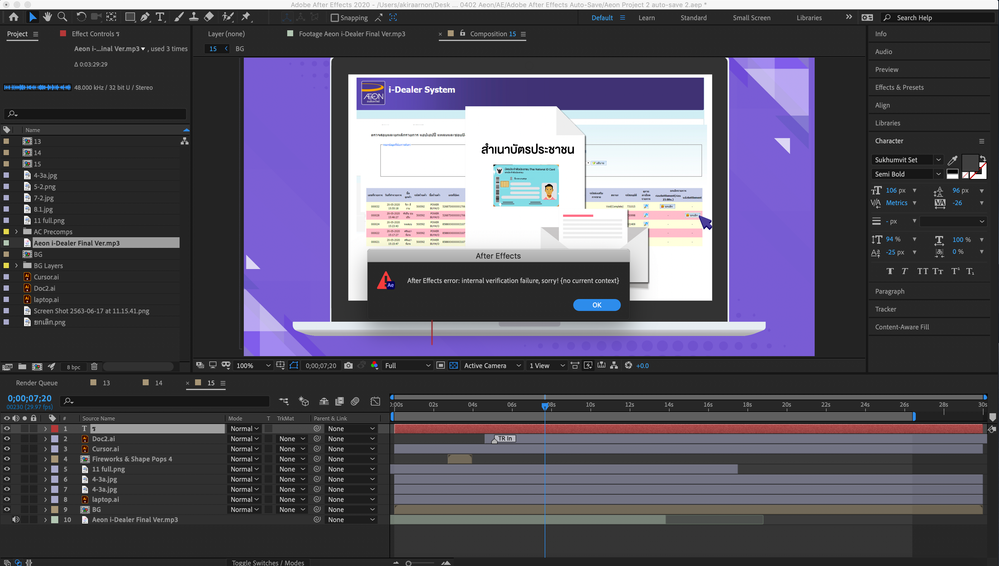This screenshot has height=566, width=999.
Task: Hide the laptop.ai layer eye icon
Action: [x=7, y=499]
